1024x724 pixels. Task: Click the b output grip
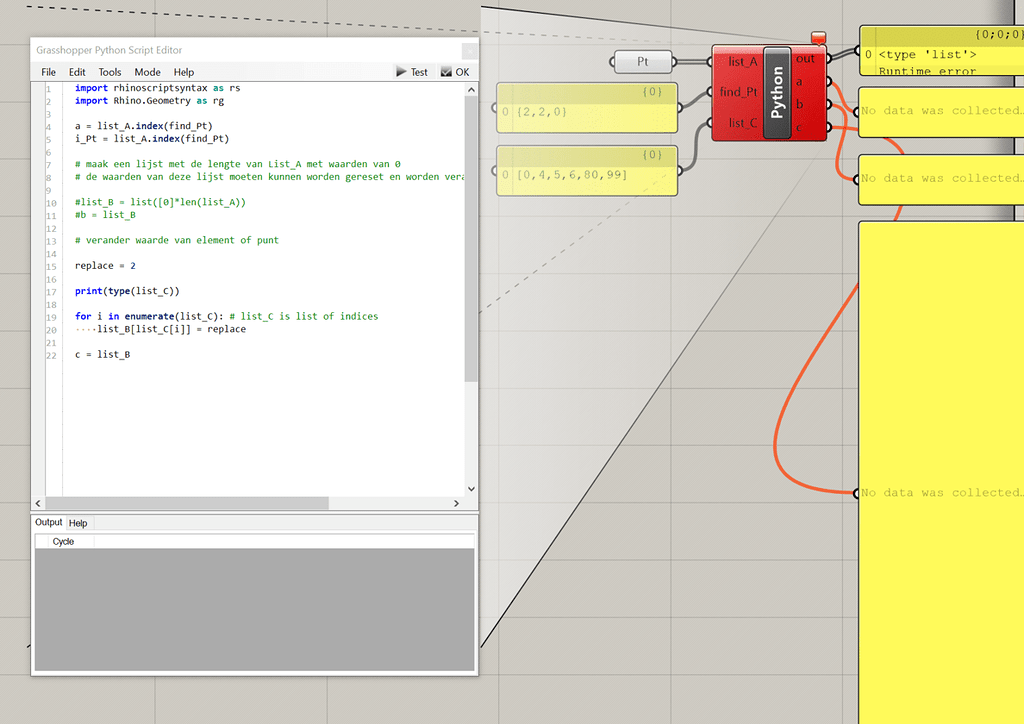pos(831,105)
